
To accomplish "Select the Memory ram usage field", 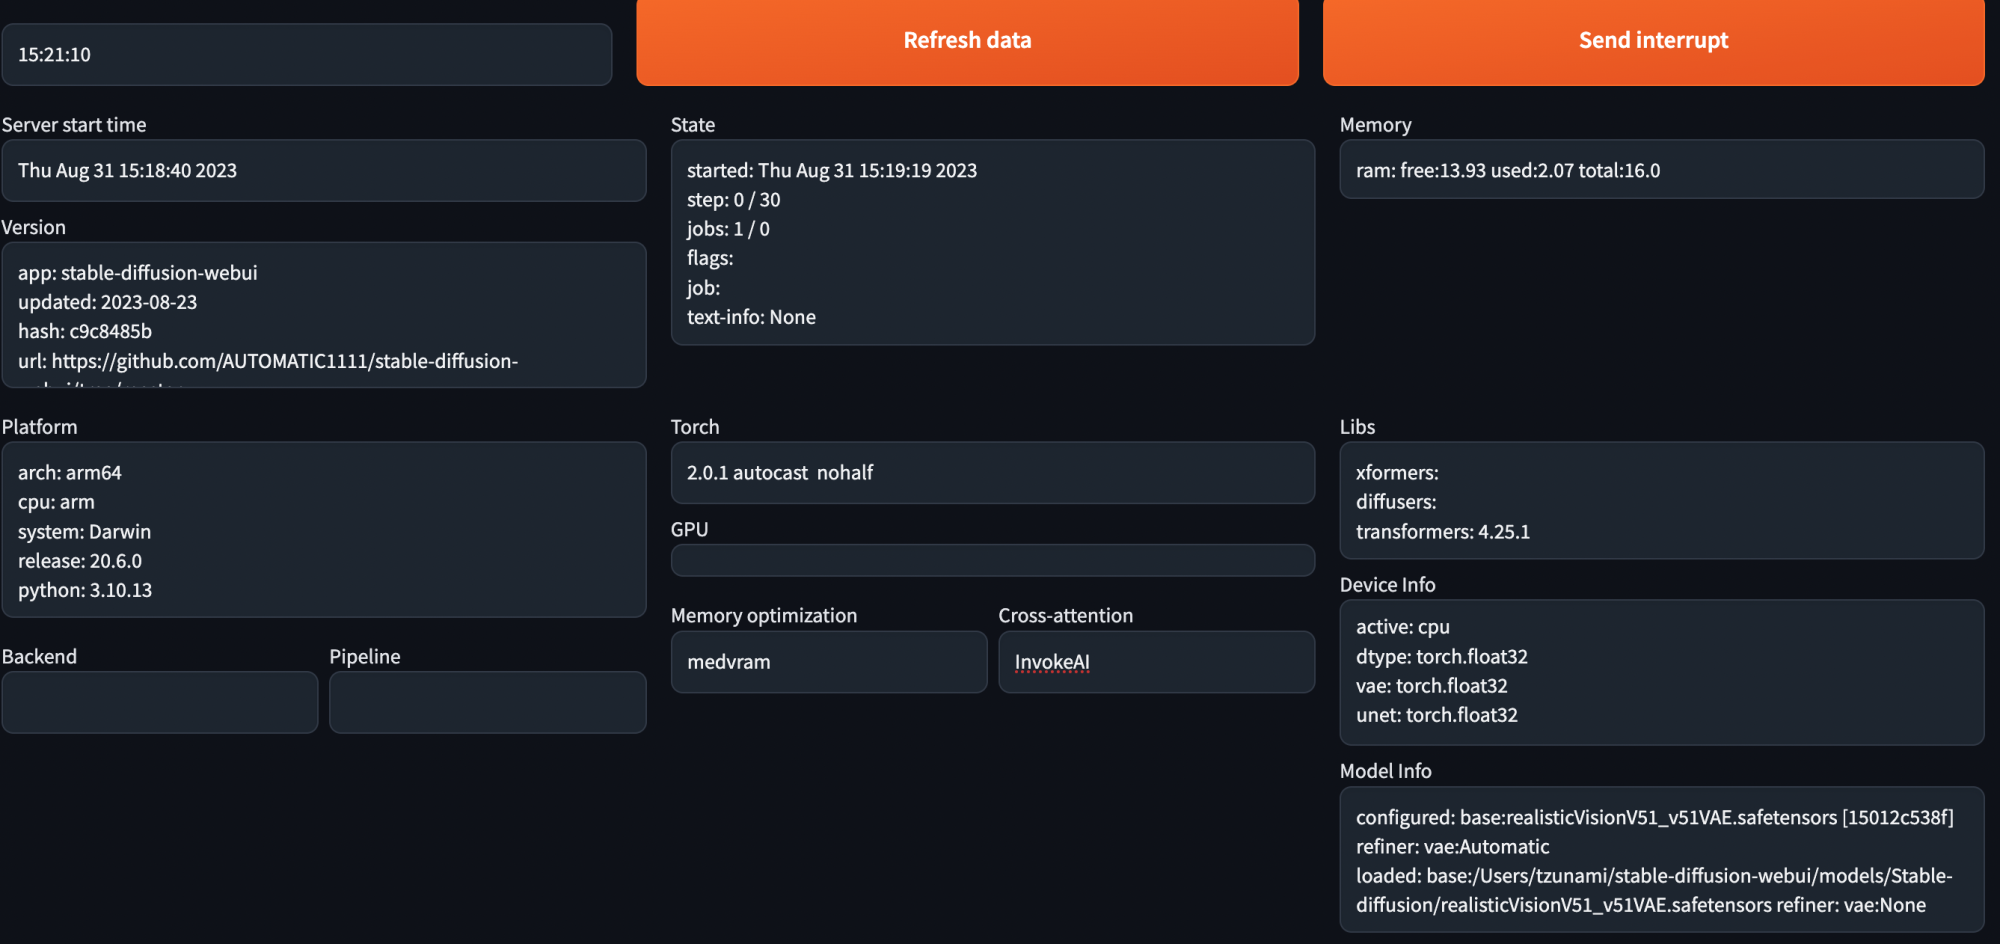I will coord(1661,171).
